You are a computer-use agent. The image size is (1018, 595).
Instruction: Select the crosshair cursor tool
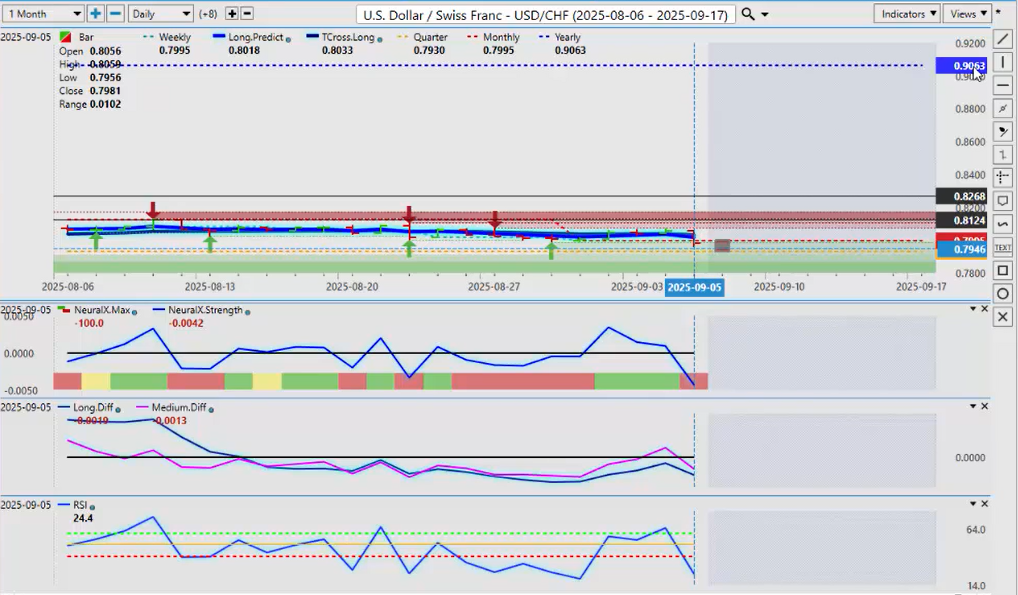point(1004,178)
